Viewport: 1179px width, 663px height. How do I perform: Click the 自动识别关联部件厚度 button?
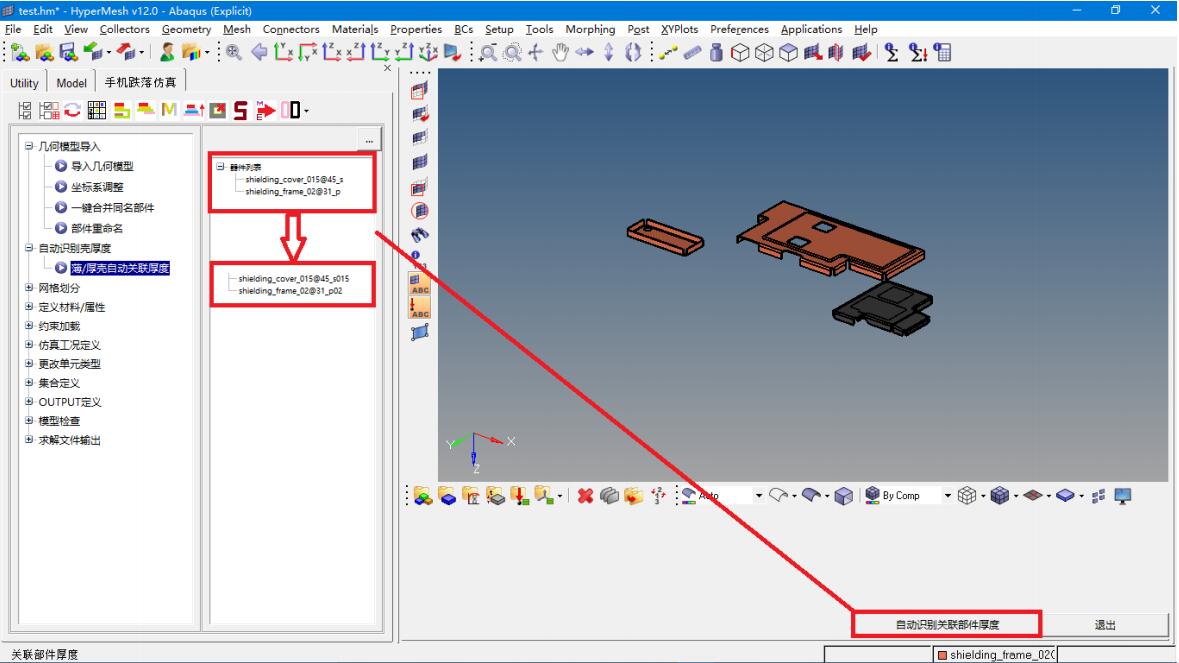point(947,625)
